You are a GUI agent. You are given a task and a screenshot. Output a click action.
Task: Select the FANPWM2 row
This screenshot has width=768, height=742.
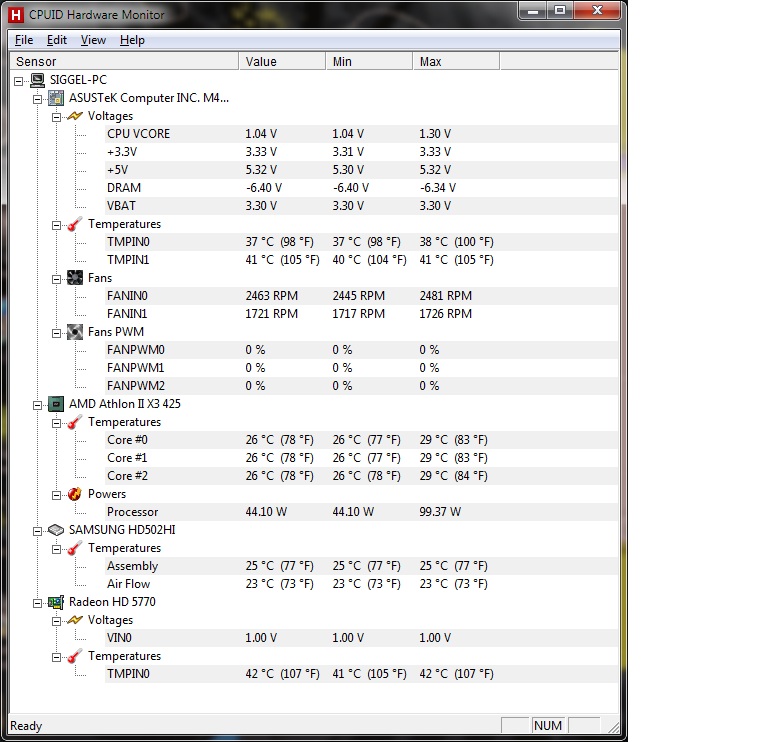361,386
